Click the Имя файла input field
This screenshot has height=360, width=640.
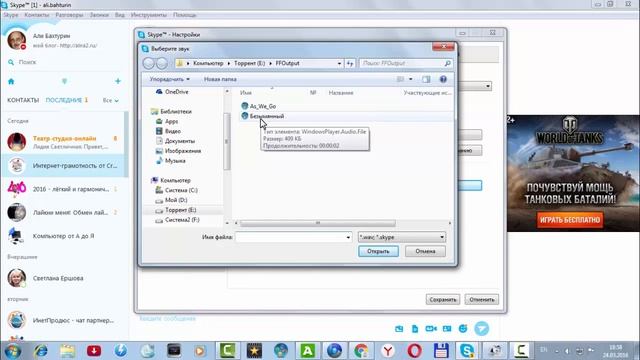tap(293, 237)
